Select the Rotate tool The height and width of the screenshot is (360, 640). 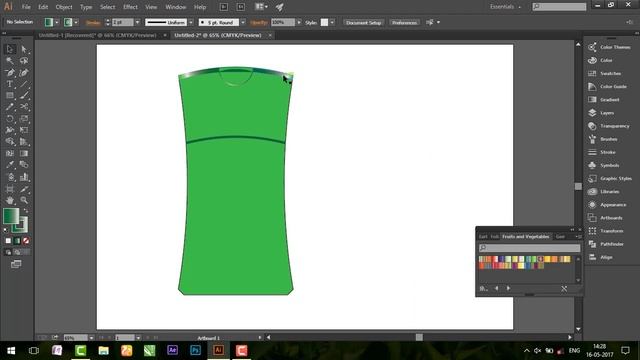coord(10,119)
